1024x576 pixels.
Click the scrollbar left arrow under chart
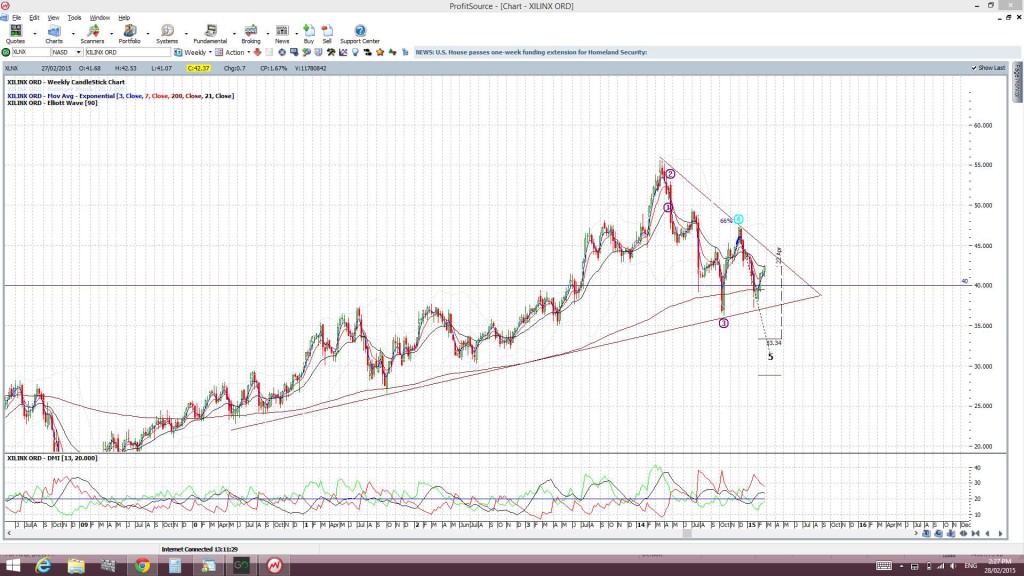pyautogui.click(x=9, y=534)
